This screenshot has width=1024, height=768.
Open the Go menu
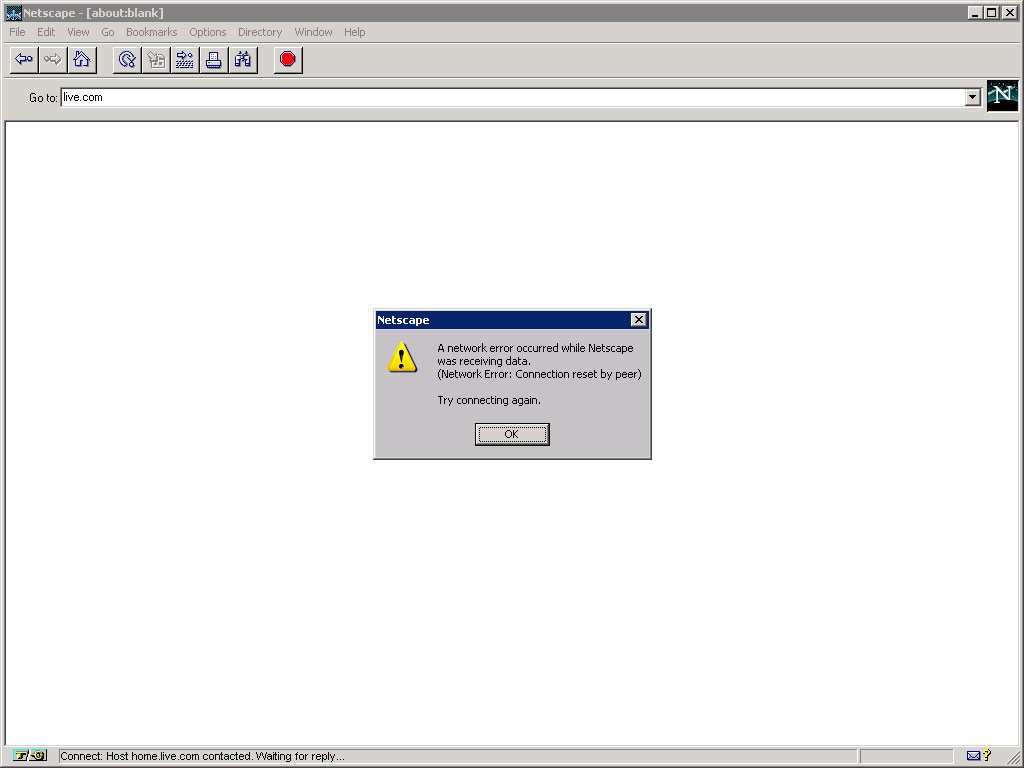(108, 32)
